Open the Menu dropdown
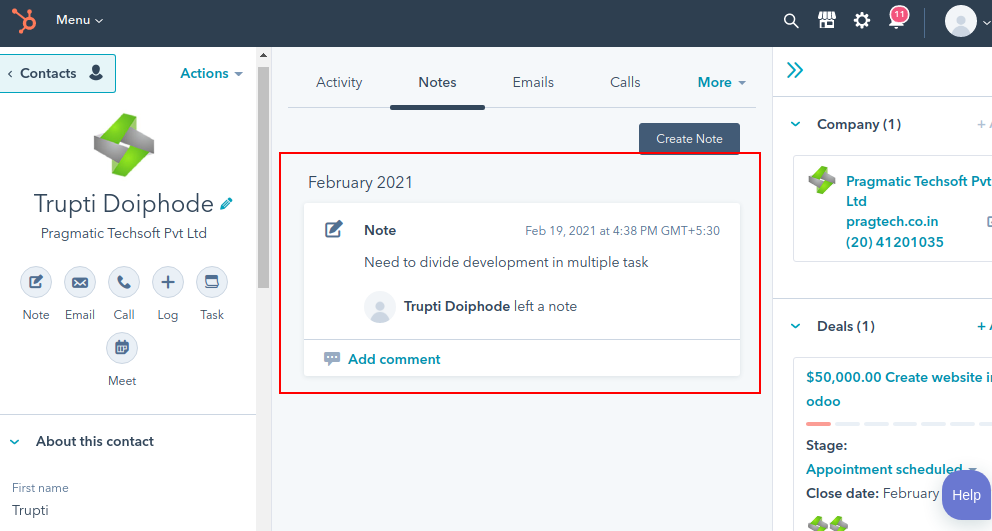Image resolution: width=992 pixels, height=531 pixels. point(79,20)
